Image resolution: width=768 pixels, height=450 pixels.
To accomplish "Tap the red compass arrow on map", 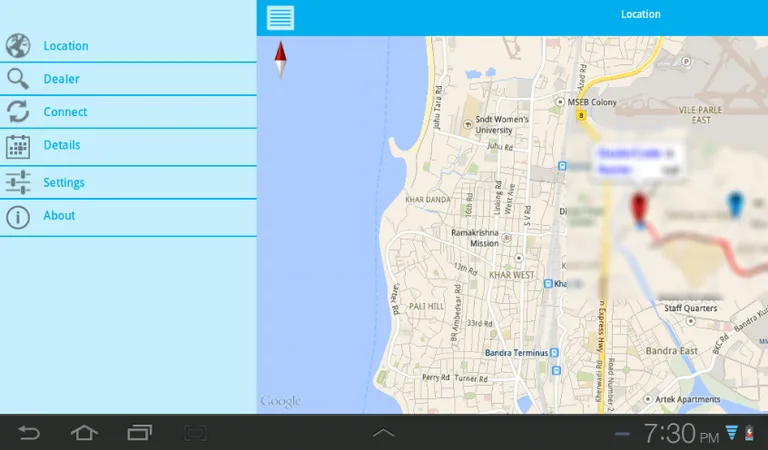I will 280,60.
